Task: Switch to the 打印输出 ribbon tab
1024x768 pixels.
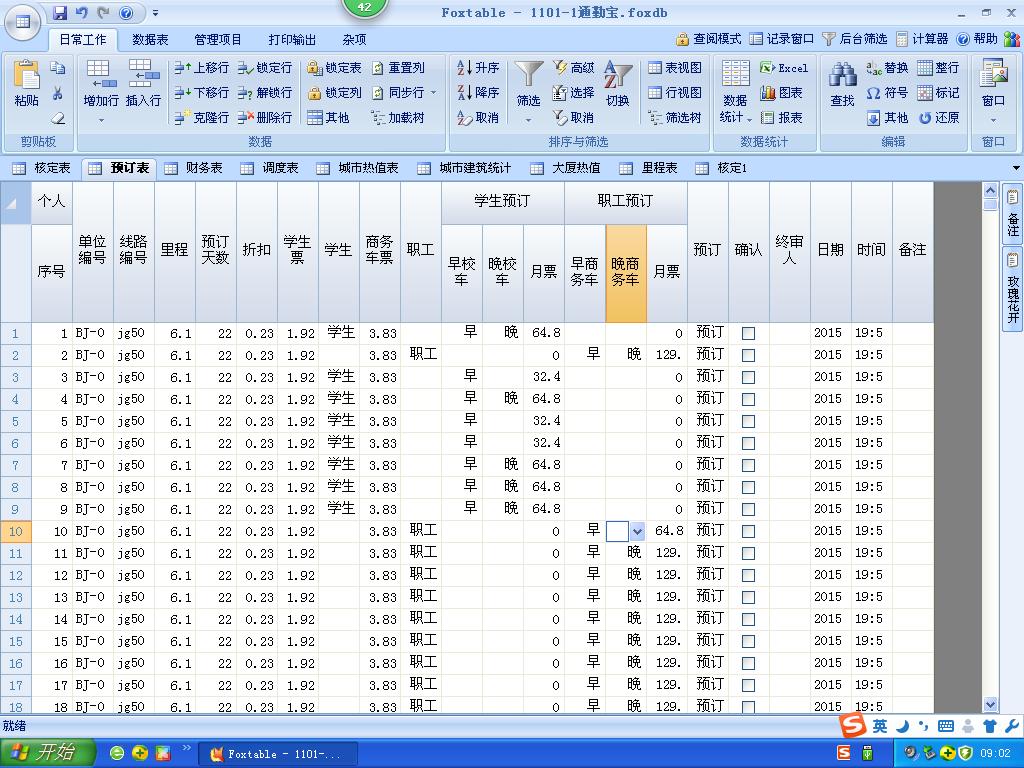Action: pos(292,40)
